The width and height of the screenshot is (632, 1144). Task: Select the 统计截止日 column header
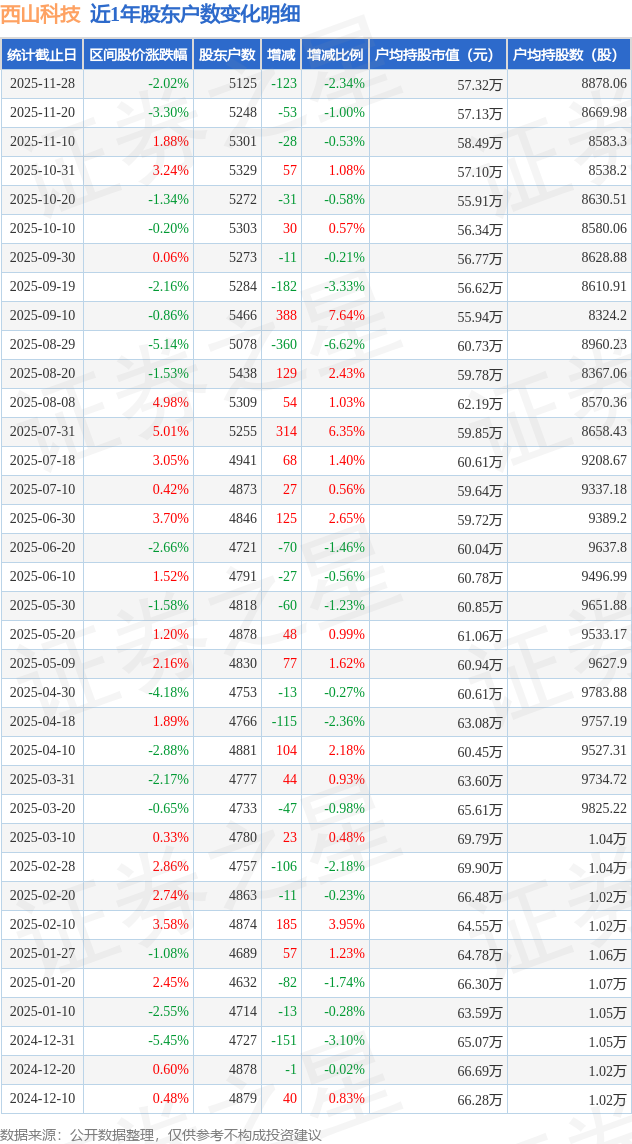click(x=42, y=55)
